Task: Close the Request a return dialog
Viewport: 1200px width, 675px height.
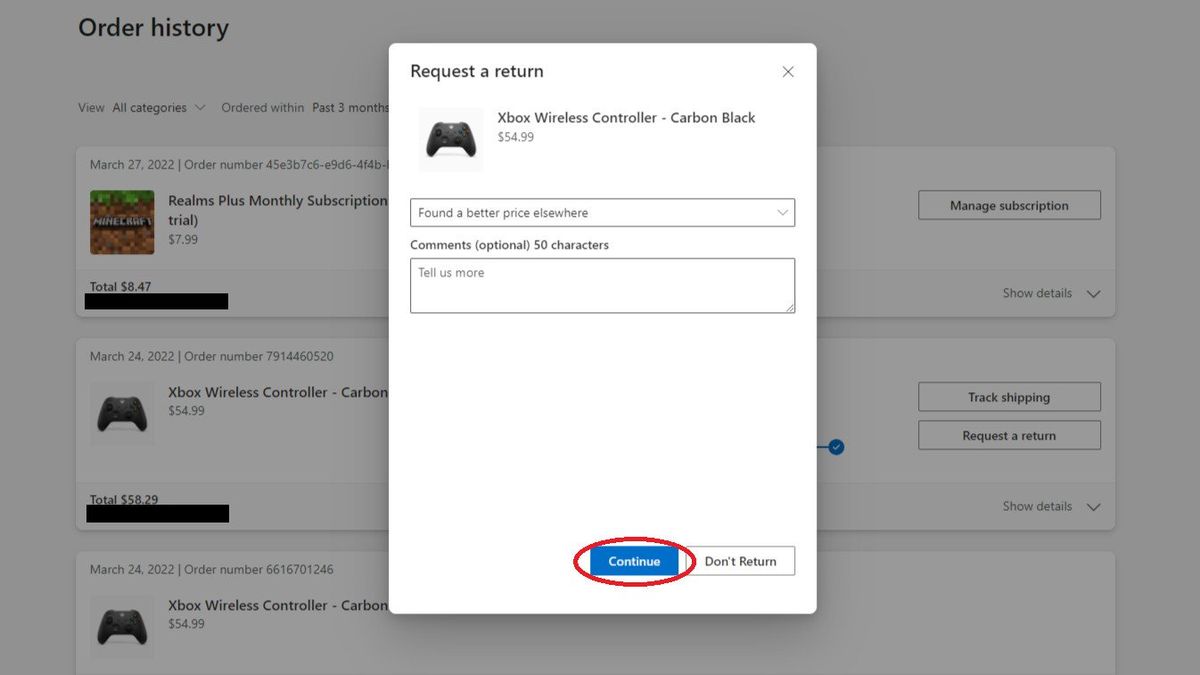Action: point(787,71)
